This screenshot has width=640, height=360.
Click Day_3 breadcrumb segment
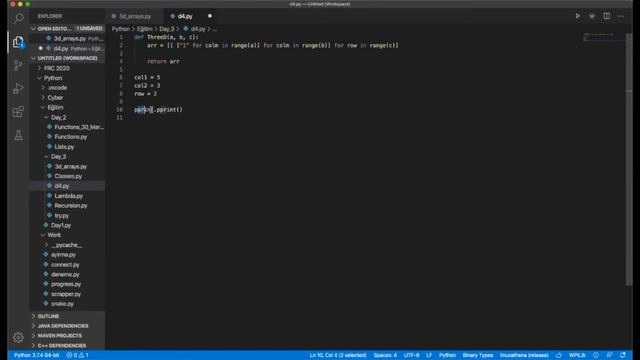pyautogui.click(x=167, y=29)
